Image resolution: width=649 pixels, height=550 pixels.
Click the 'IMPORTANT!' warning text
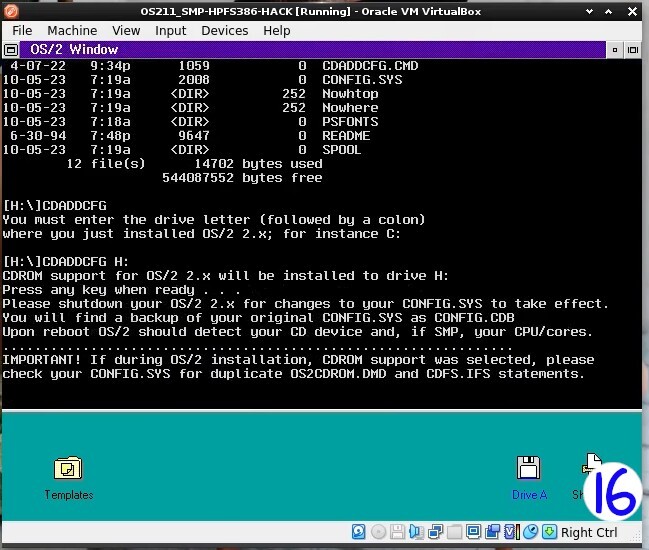(x=42, y=360)
